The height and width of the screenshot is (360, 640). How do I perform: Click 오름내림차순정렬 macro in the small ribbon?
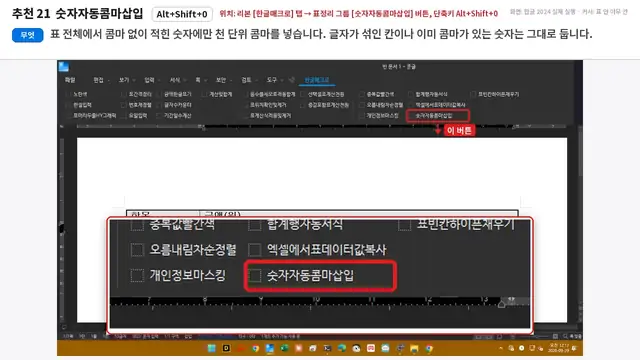click(381, 105)
